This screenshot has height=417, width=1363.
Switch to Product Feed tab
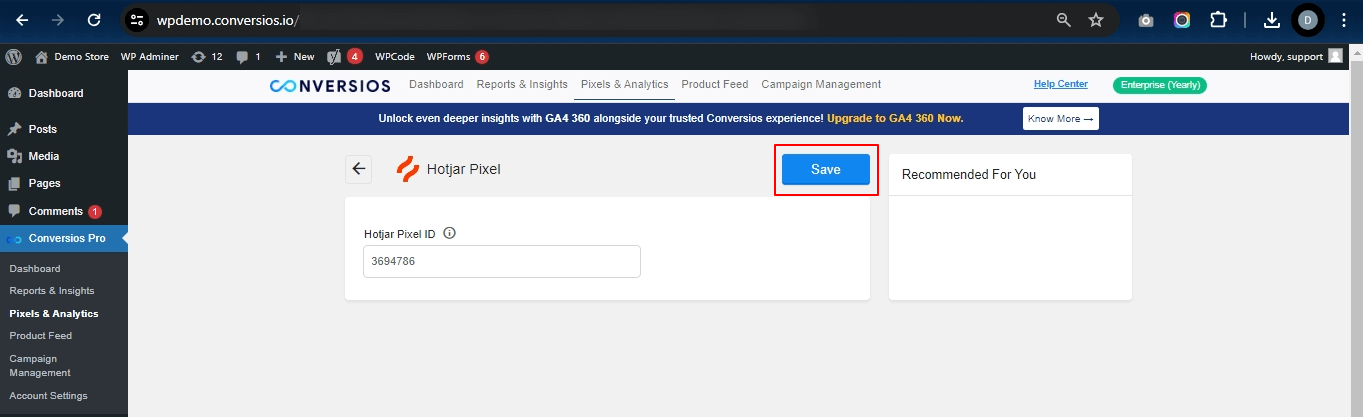pyautogui.click(x=715, y=84)
